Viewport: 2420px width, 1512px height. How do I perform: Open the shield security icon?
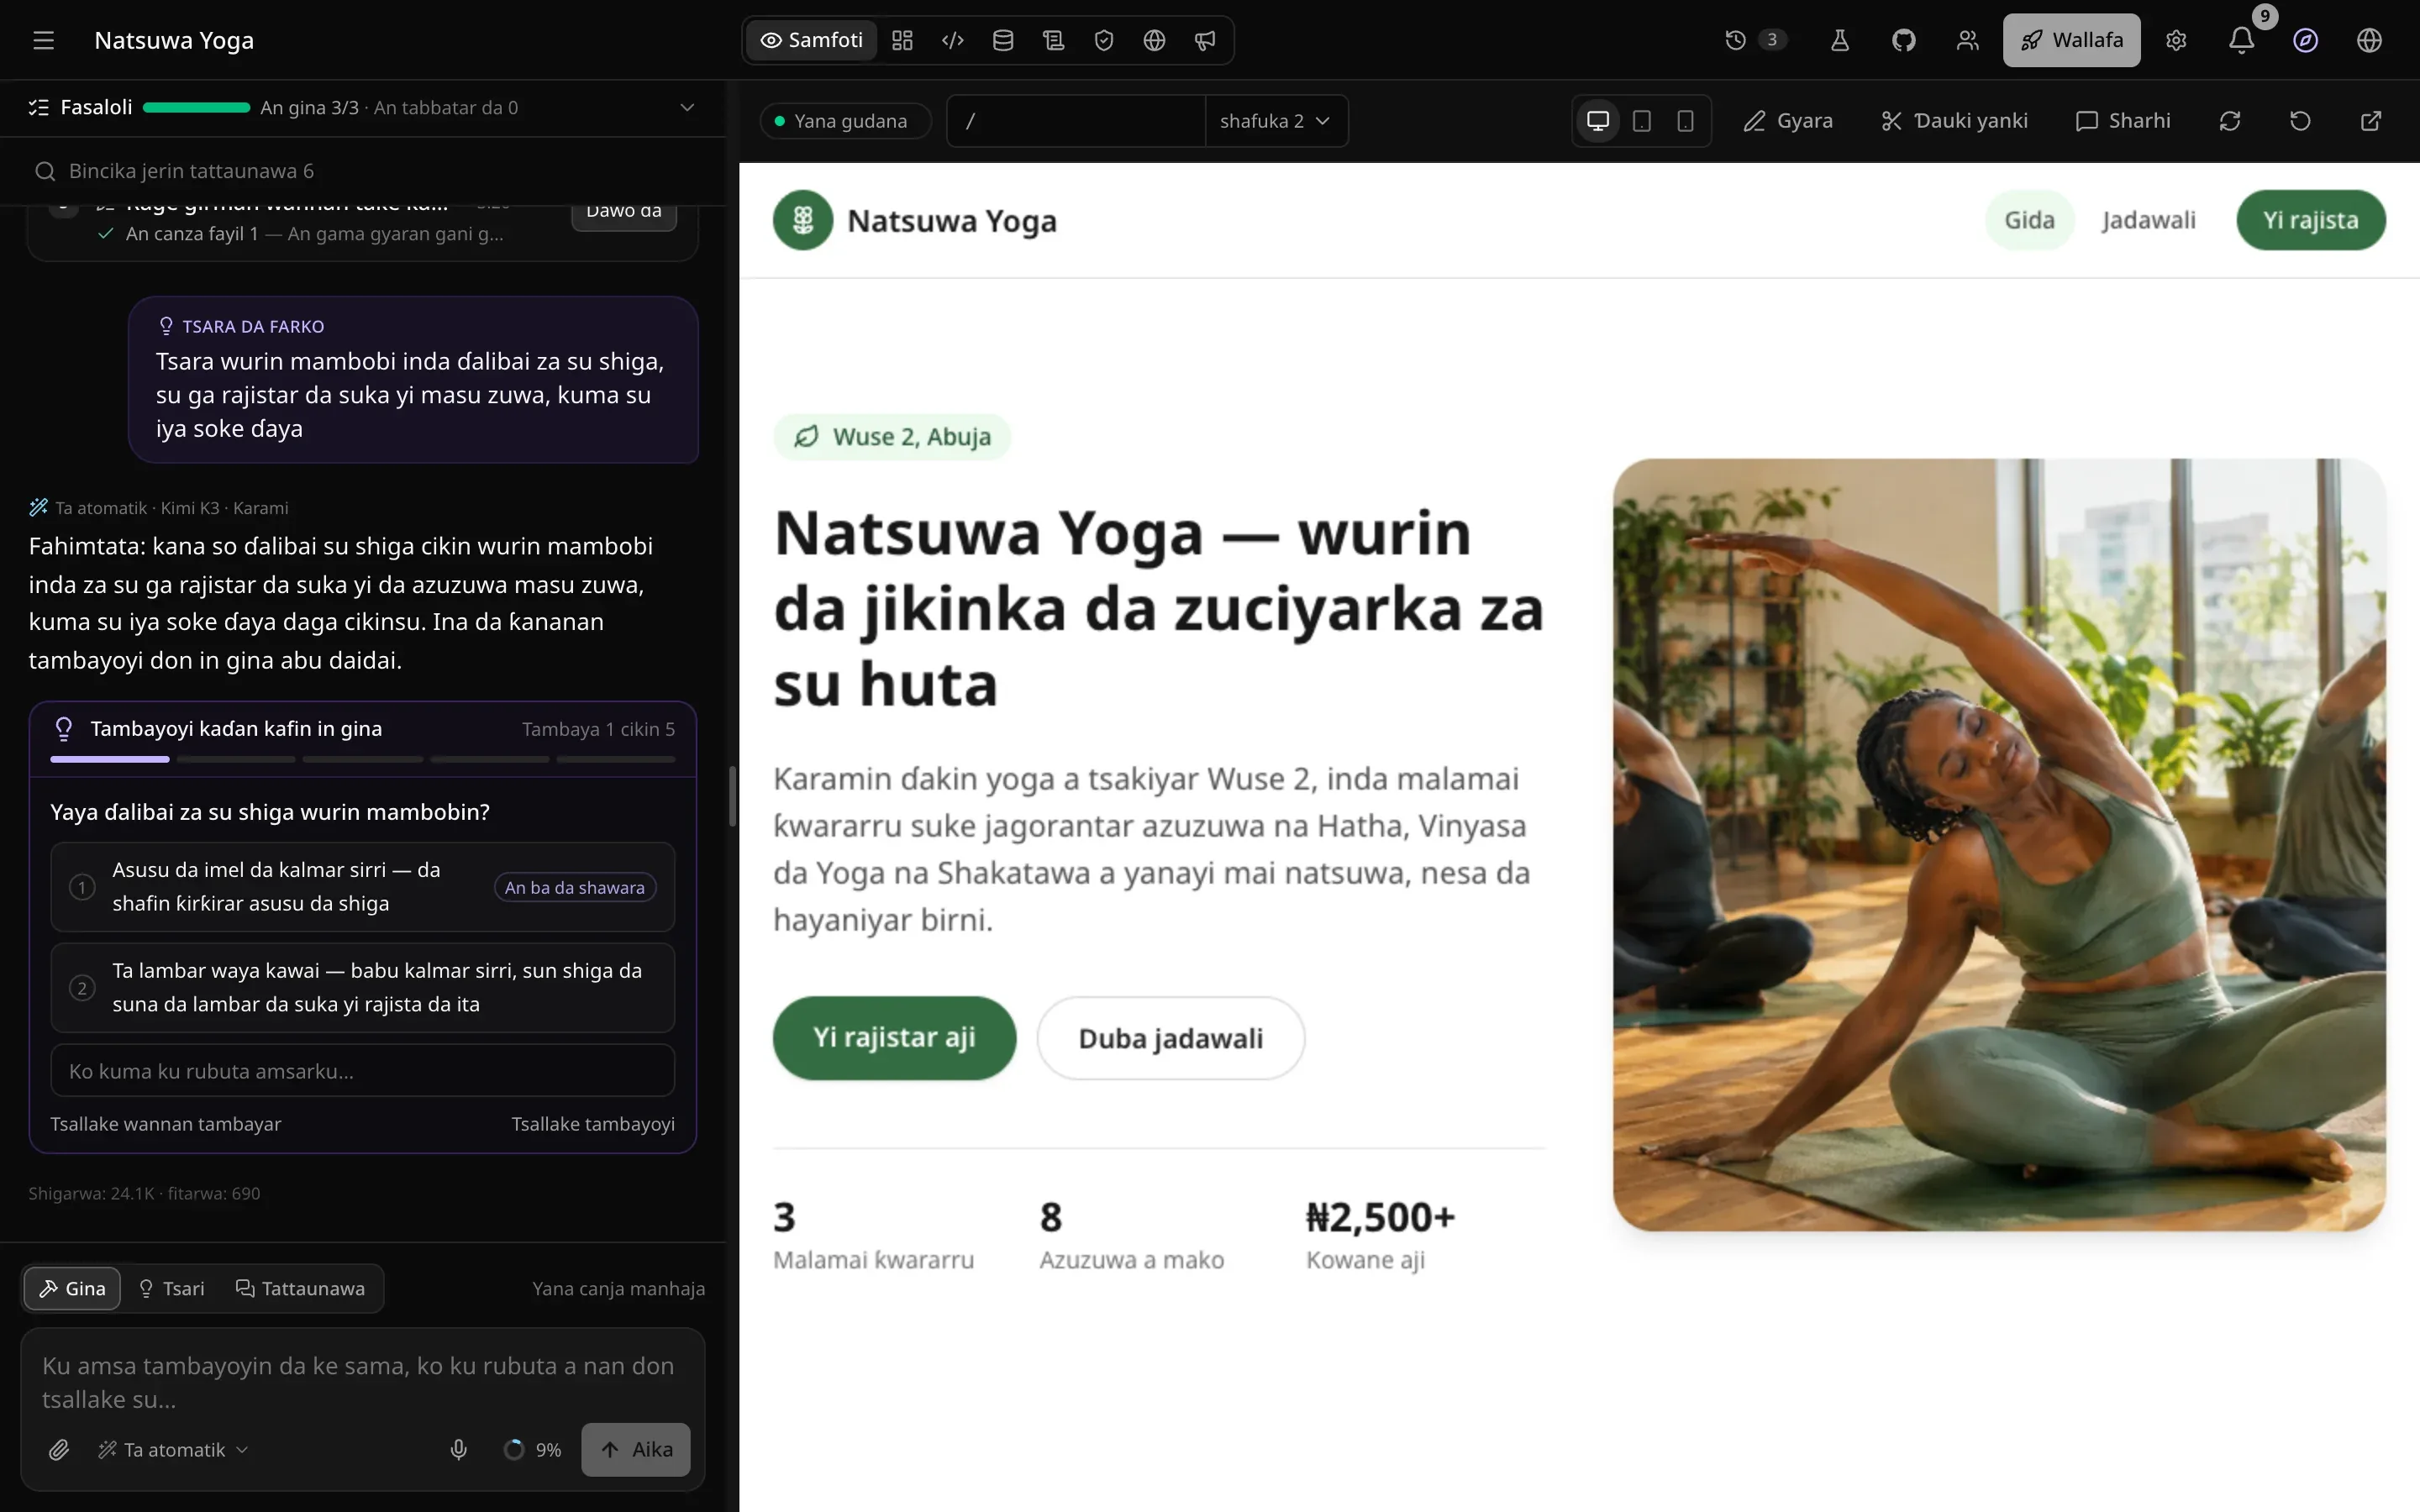pyautogui.click(x=1104, y=40)
